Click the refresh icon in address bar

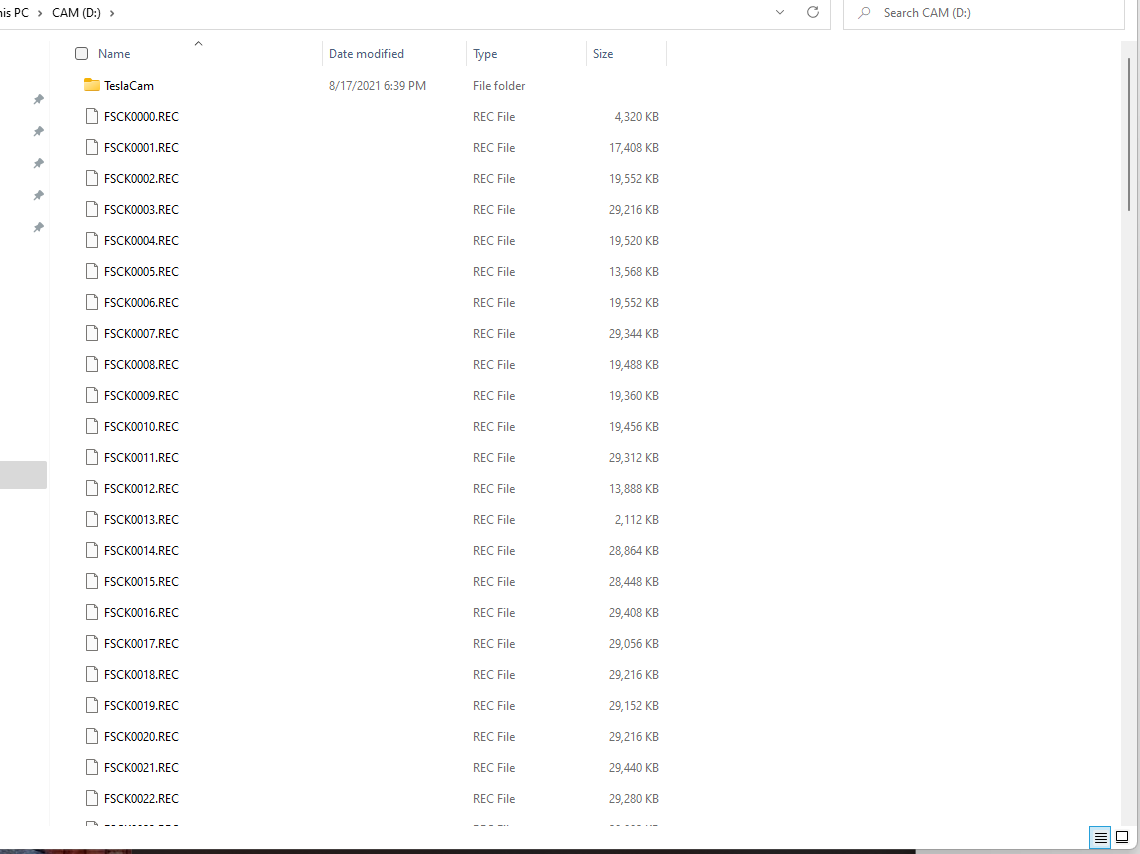813,12
